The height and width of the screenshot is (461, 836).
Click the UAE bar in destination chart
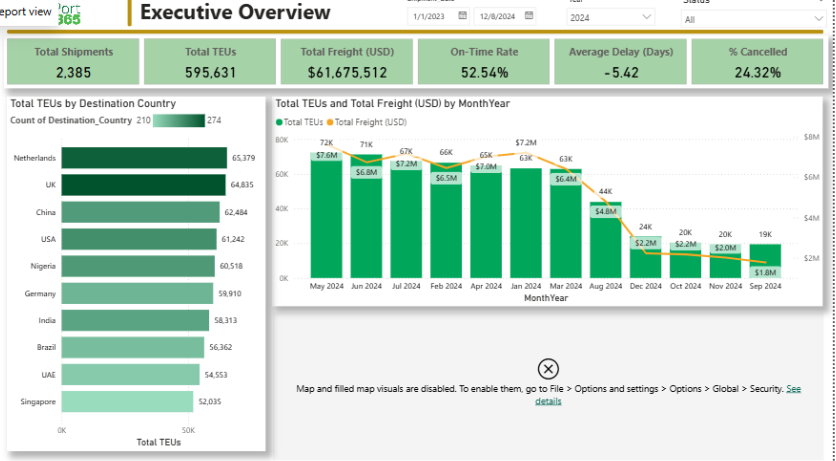(130, 375)
